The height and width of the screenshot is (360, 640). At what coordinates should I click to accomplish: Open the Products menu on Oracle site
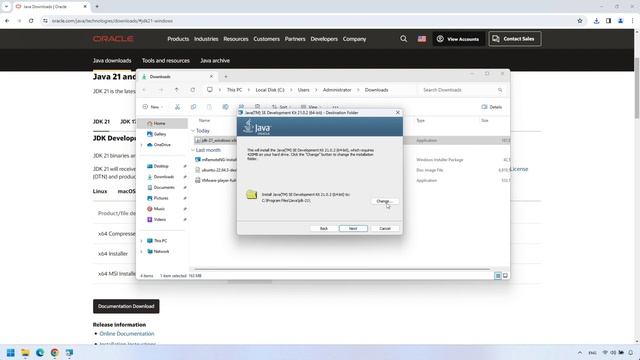pyautogui.click(x=178, y=39)
